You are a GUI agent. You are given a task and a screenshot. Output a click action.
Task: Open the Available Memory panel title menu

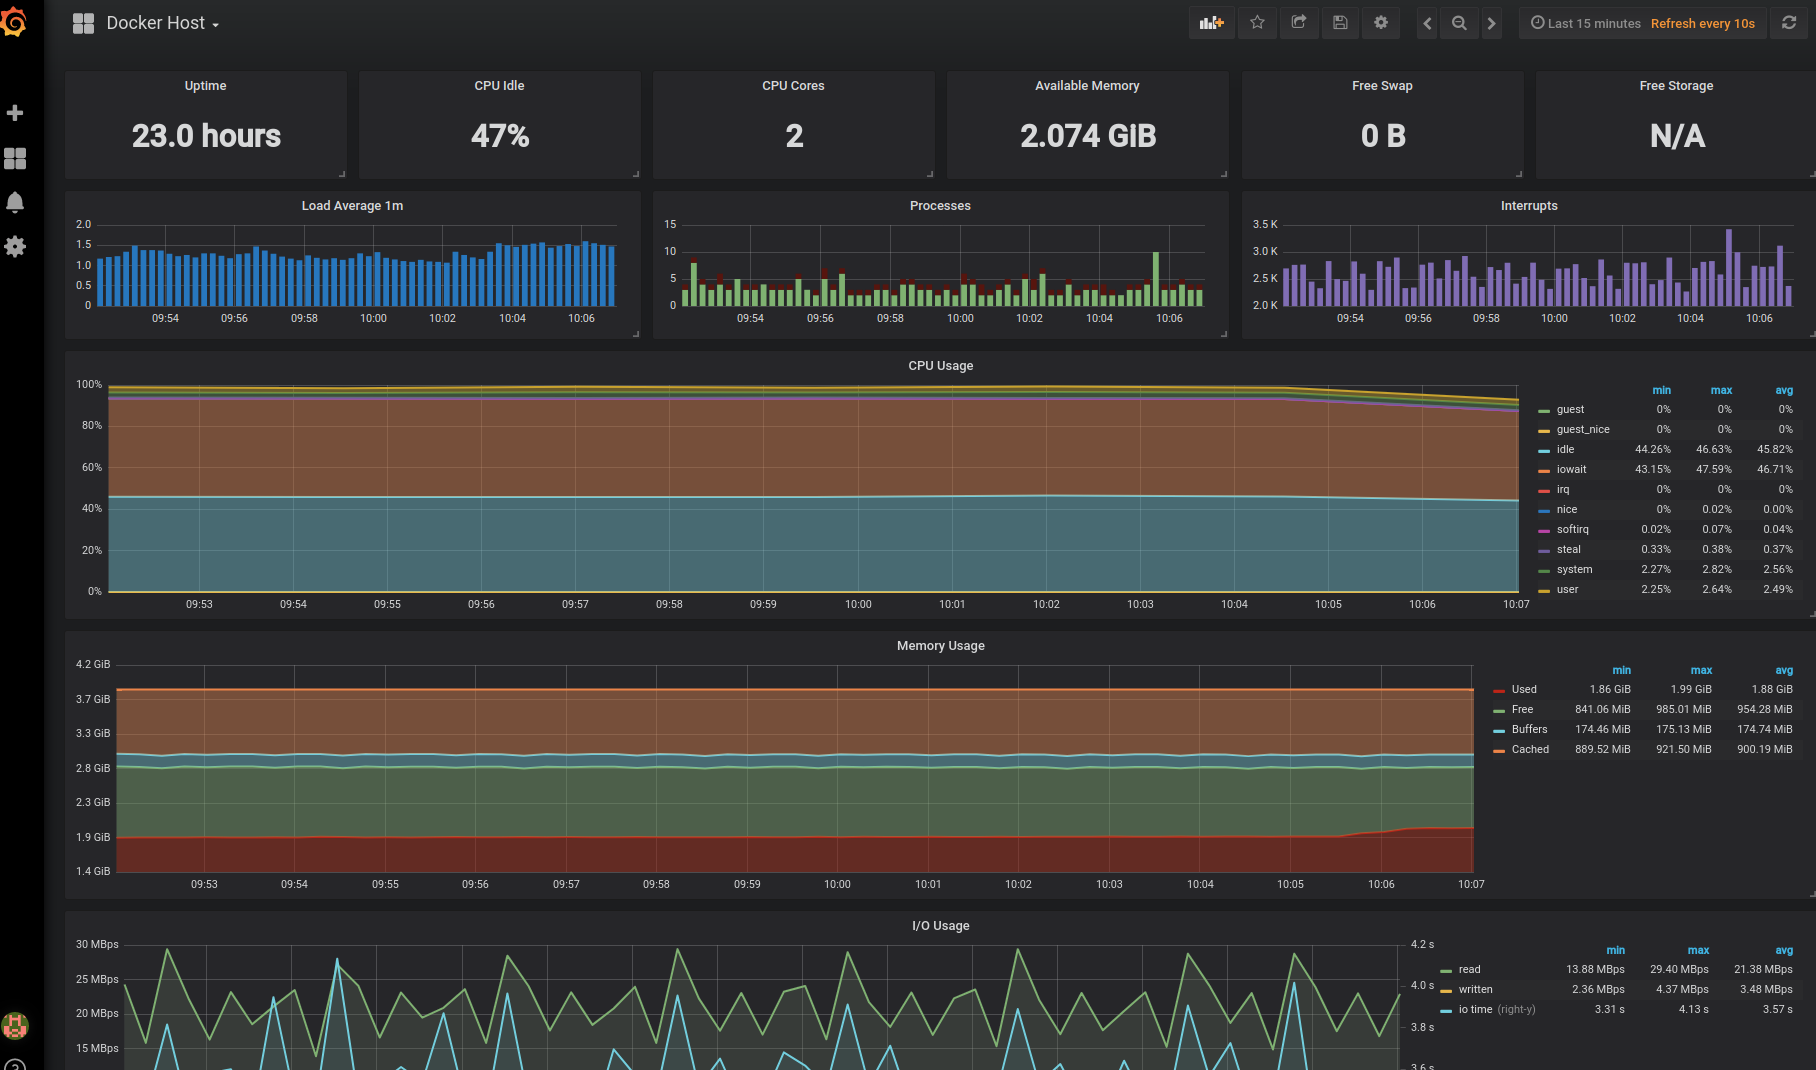[1087, 86]
